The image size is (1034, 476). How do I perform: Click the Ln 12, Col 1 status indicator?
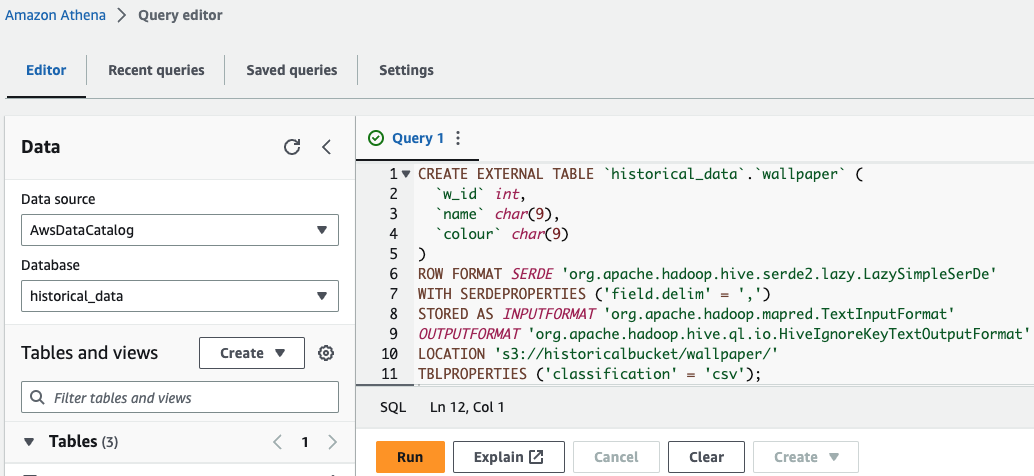click(467, 407)
